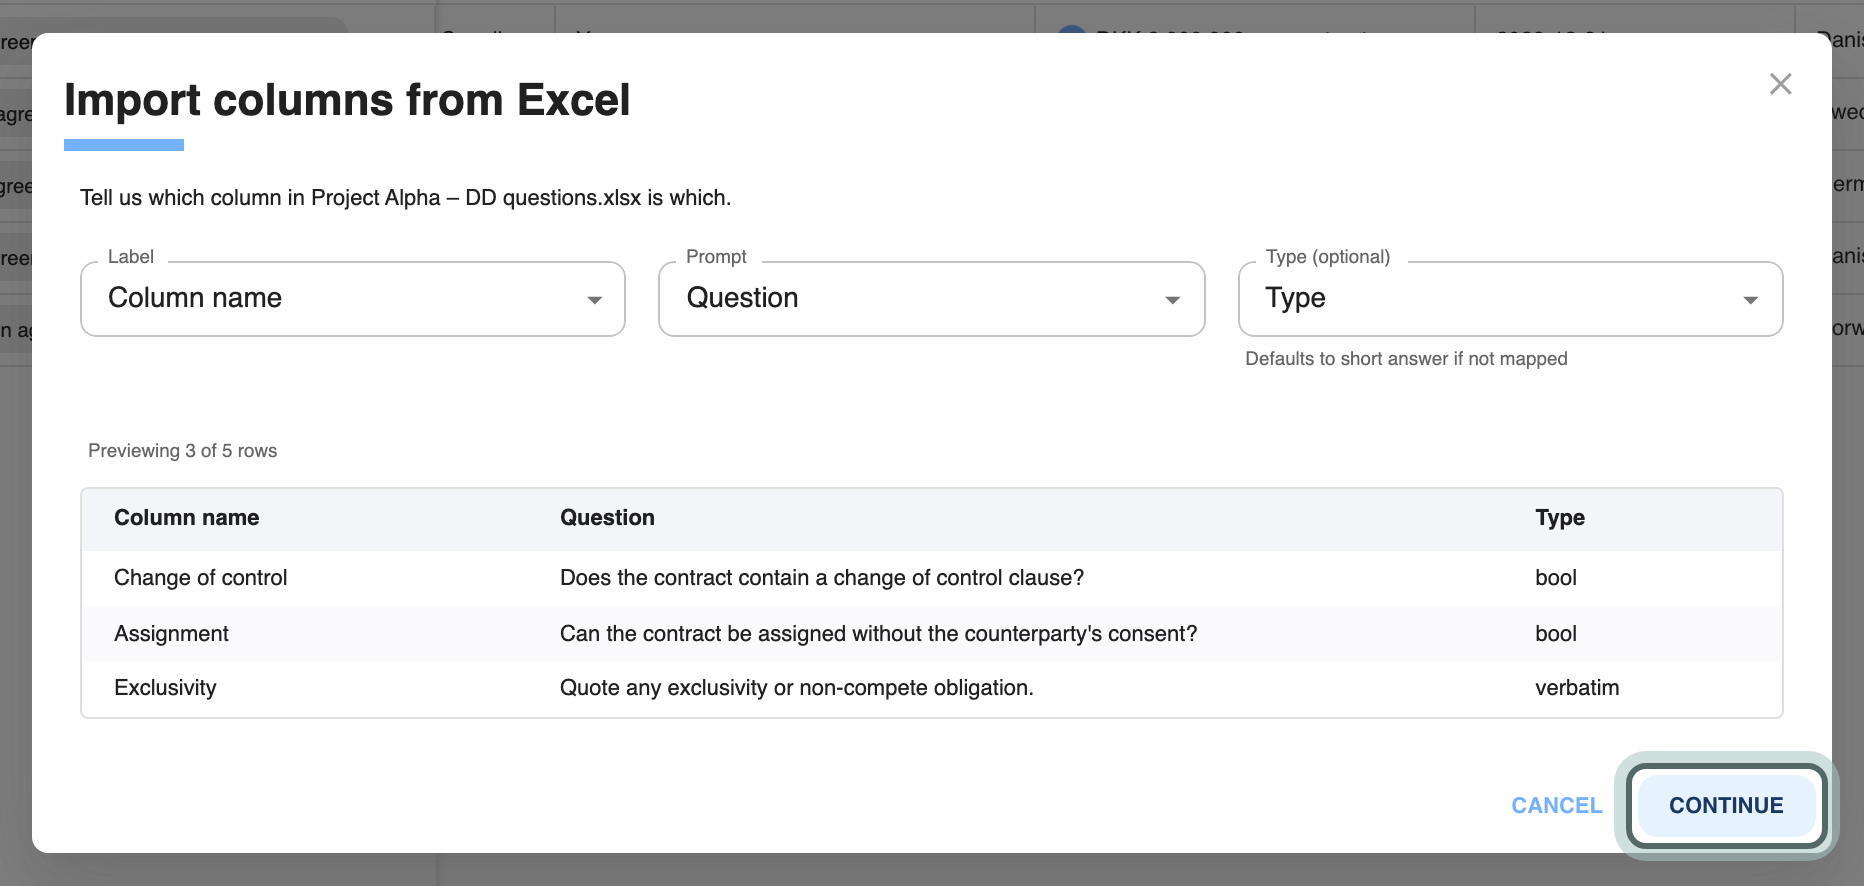
Task: Close the Import columns dialog with X
Action: click(x=1780, y=84)
